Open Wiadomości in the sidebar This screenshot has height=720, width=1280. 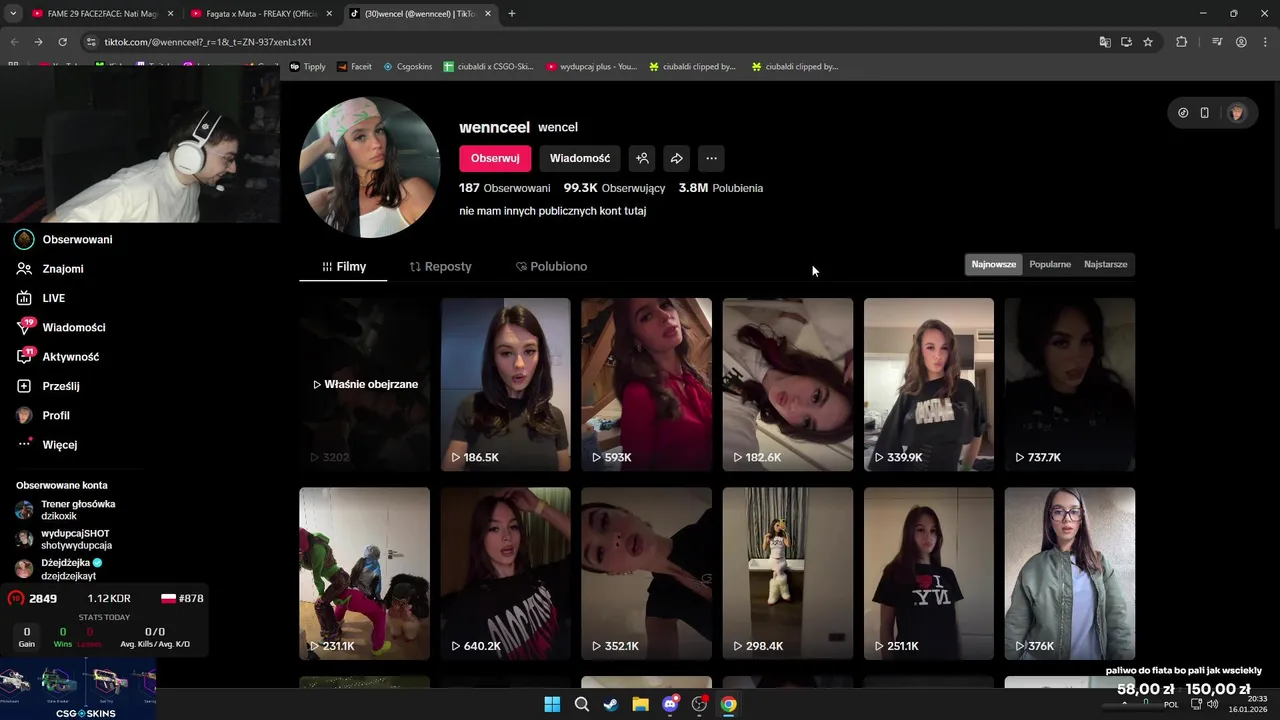point(61,327)
